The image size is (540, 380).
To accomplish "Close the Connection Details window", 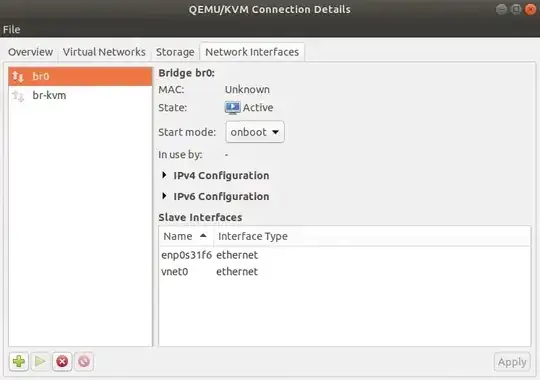I will (x=530, y=9).
